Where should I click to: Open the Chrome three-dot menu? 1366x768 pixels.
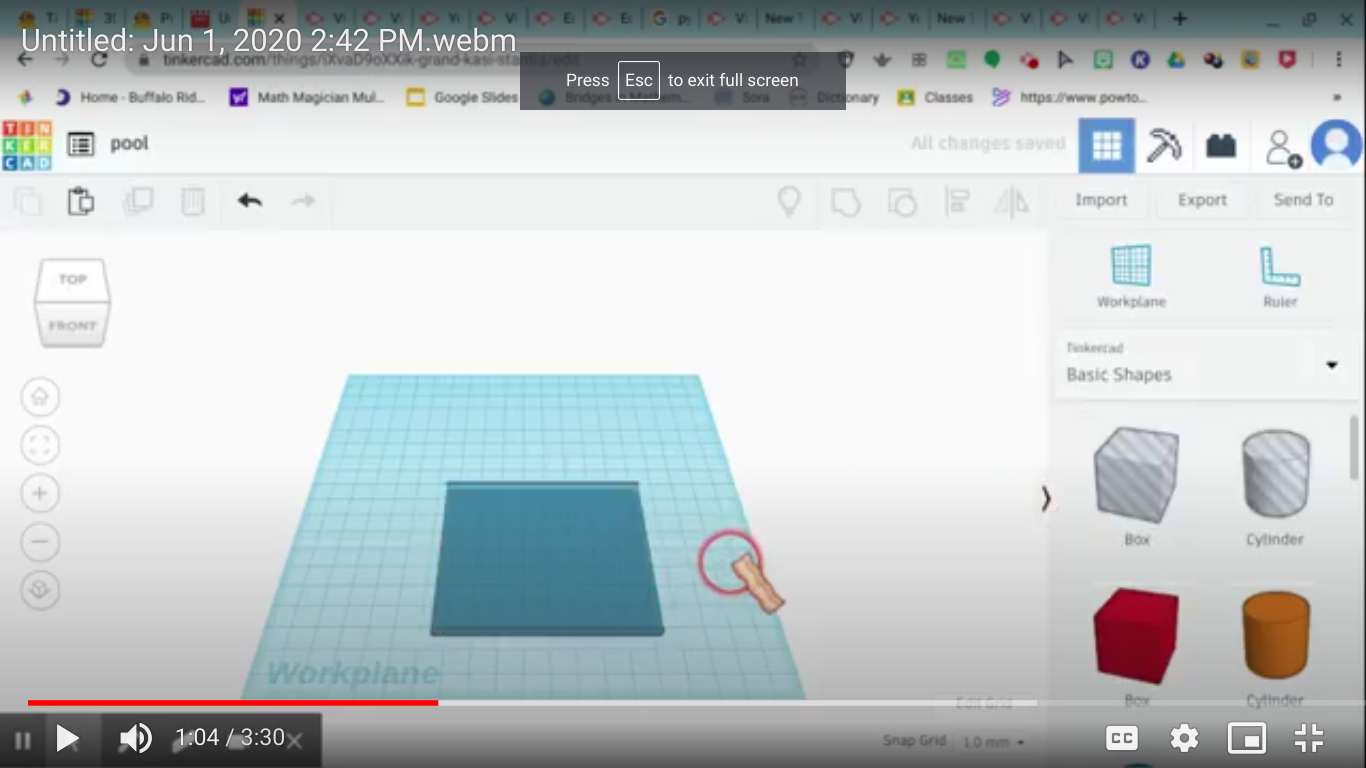click(x=1338, y=60)
